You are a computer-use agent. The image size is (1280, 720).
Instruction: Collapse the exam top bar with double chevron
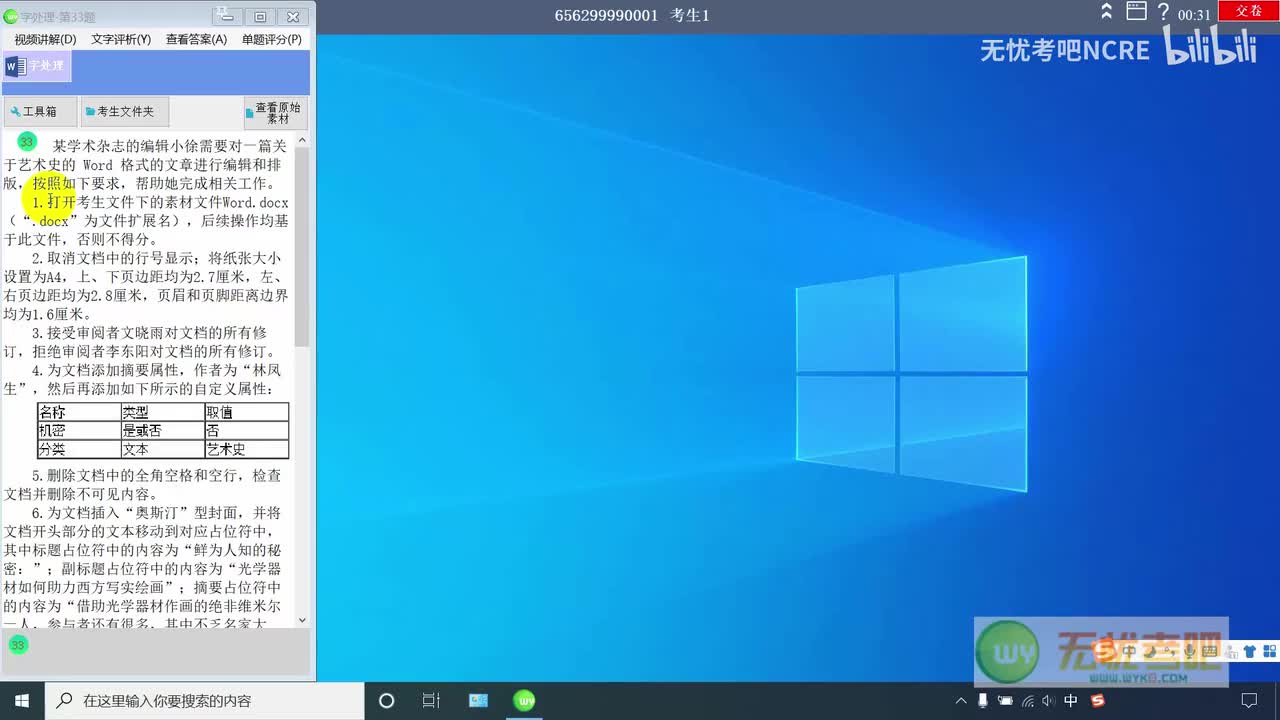1107,12
